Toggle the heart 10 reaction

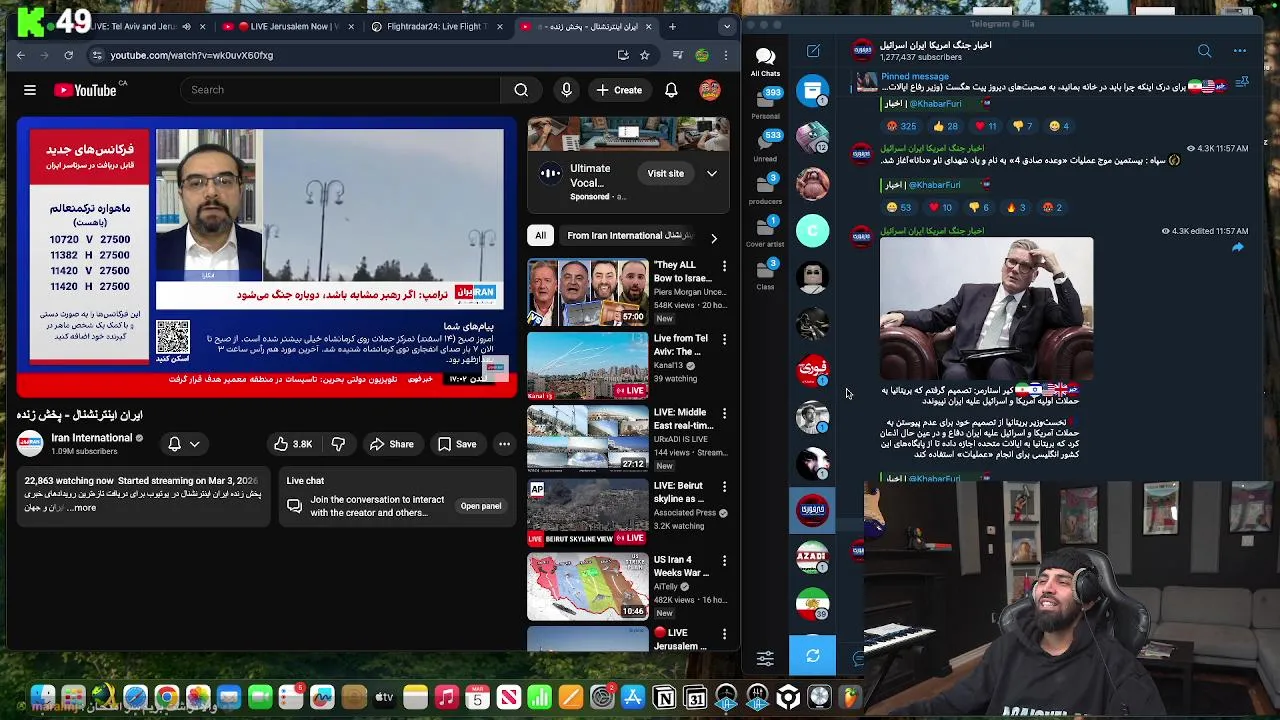tap(940, 207)
